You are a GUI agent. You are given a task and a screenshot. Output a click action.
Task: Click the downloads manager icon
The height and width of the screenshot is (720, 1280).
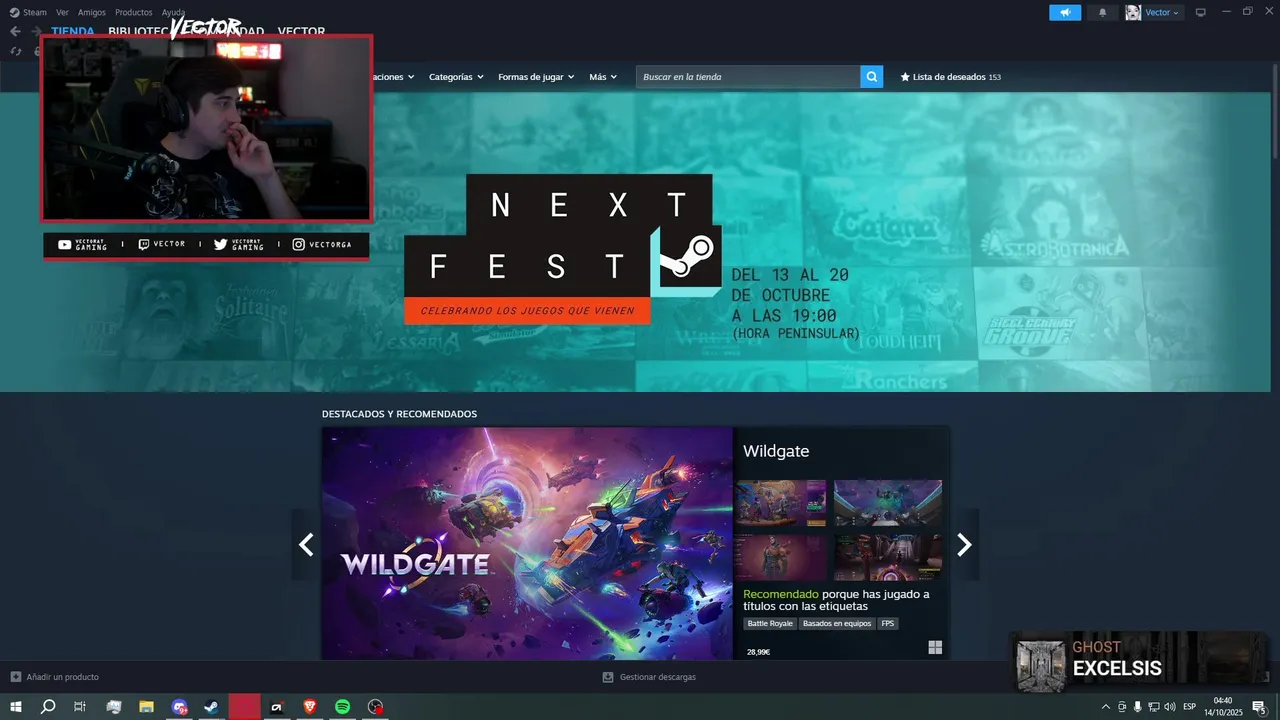(x=608, y=677)
